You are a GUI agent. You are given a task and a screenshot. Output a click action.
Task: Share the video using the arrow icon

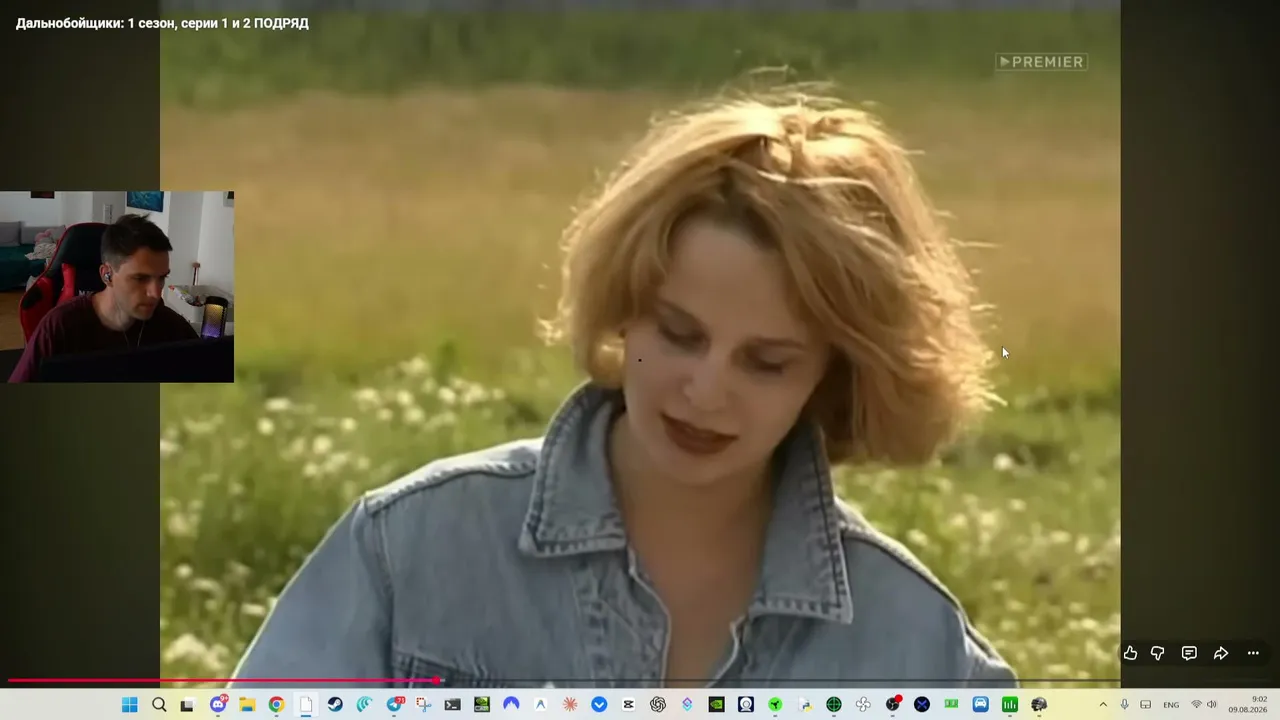click(x=1221, y=653)
